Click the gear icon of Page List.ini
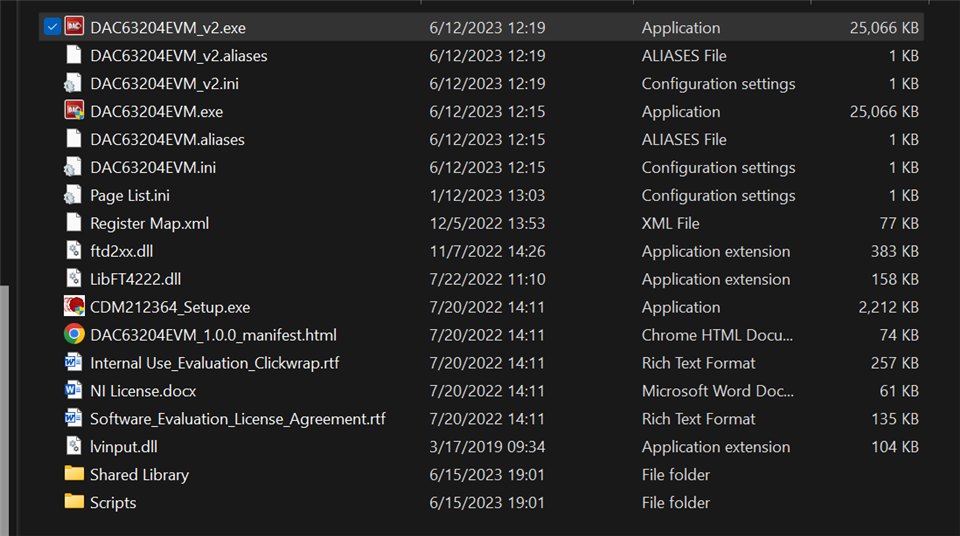 (x=74, y=196)
